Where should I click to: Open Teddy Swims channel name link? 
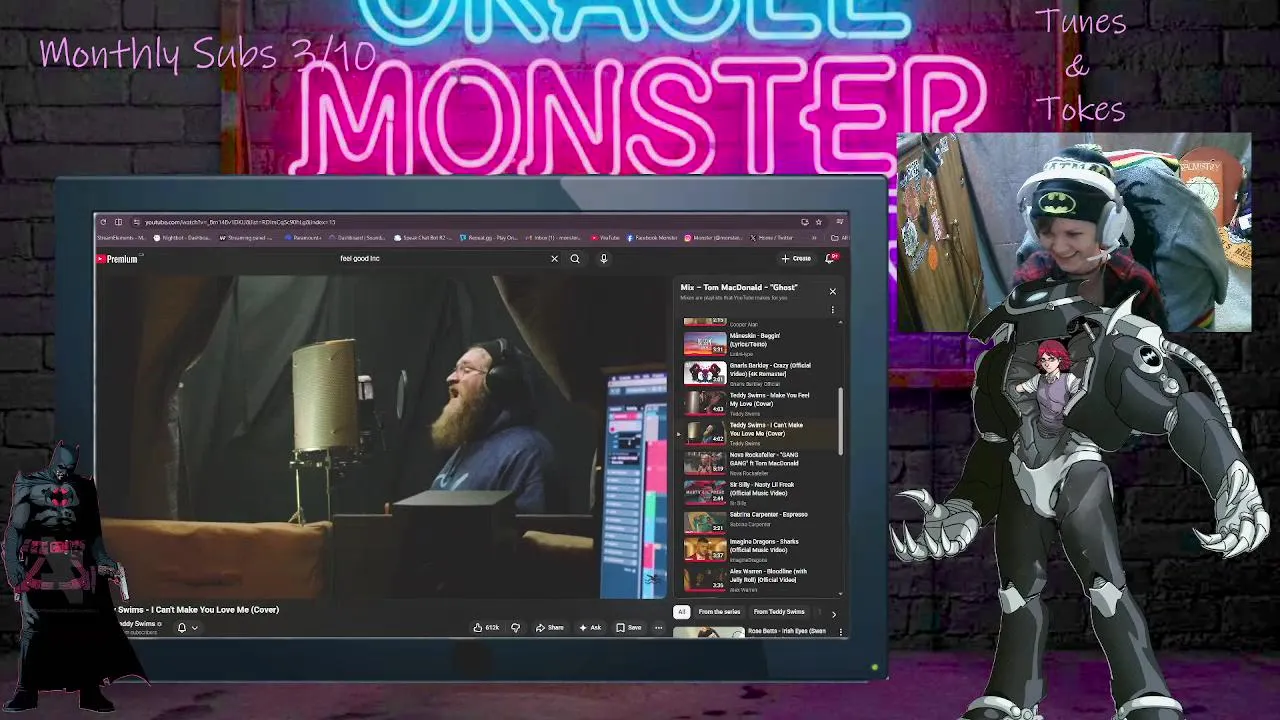tap(138, 624)
